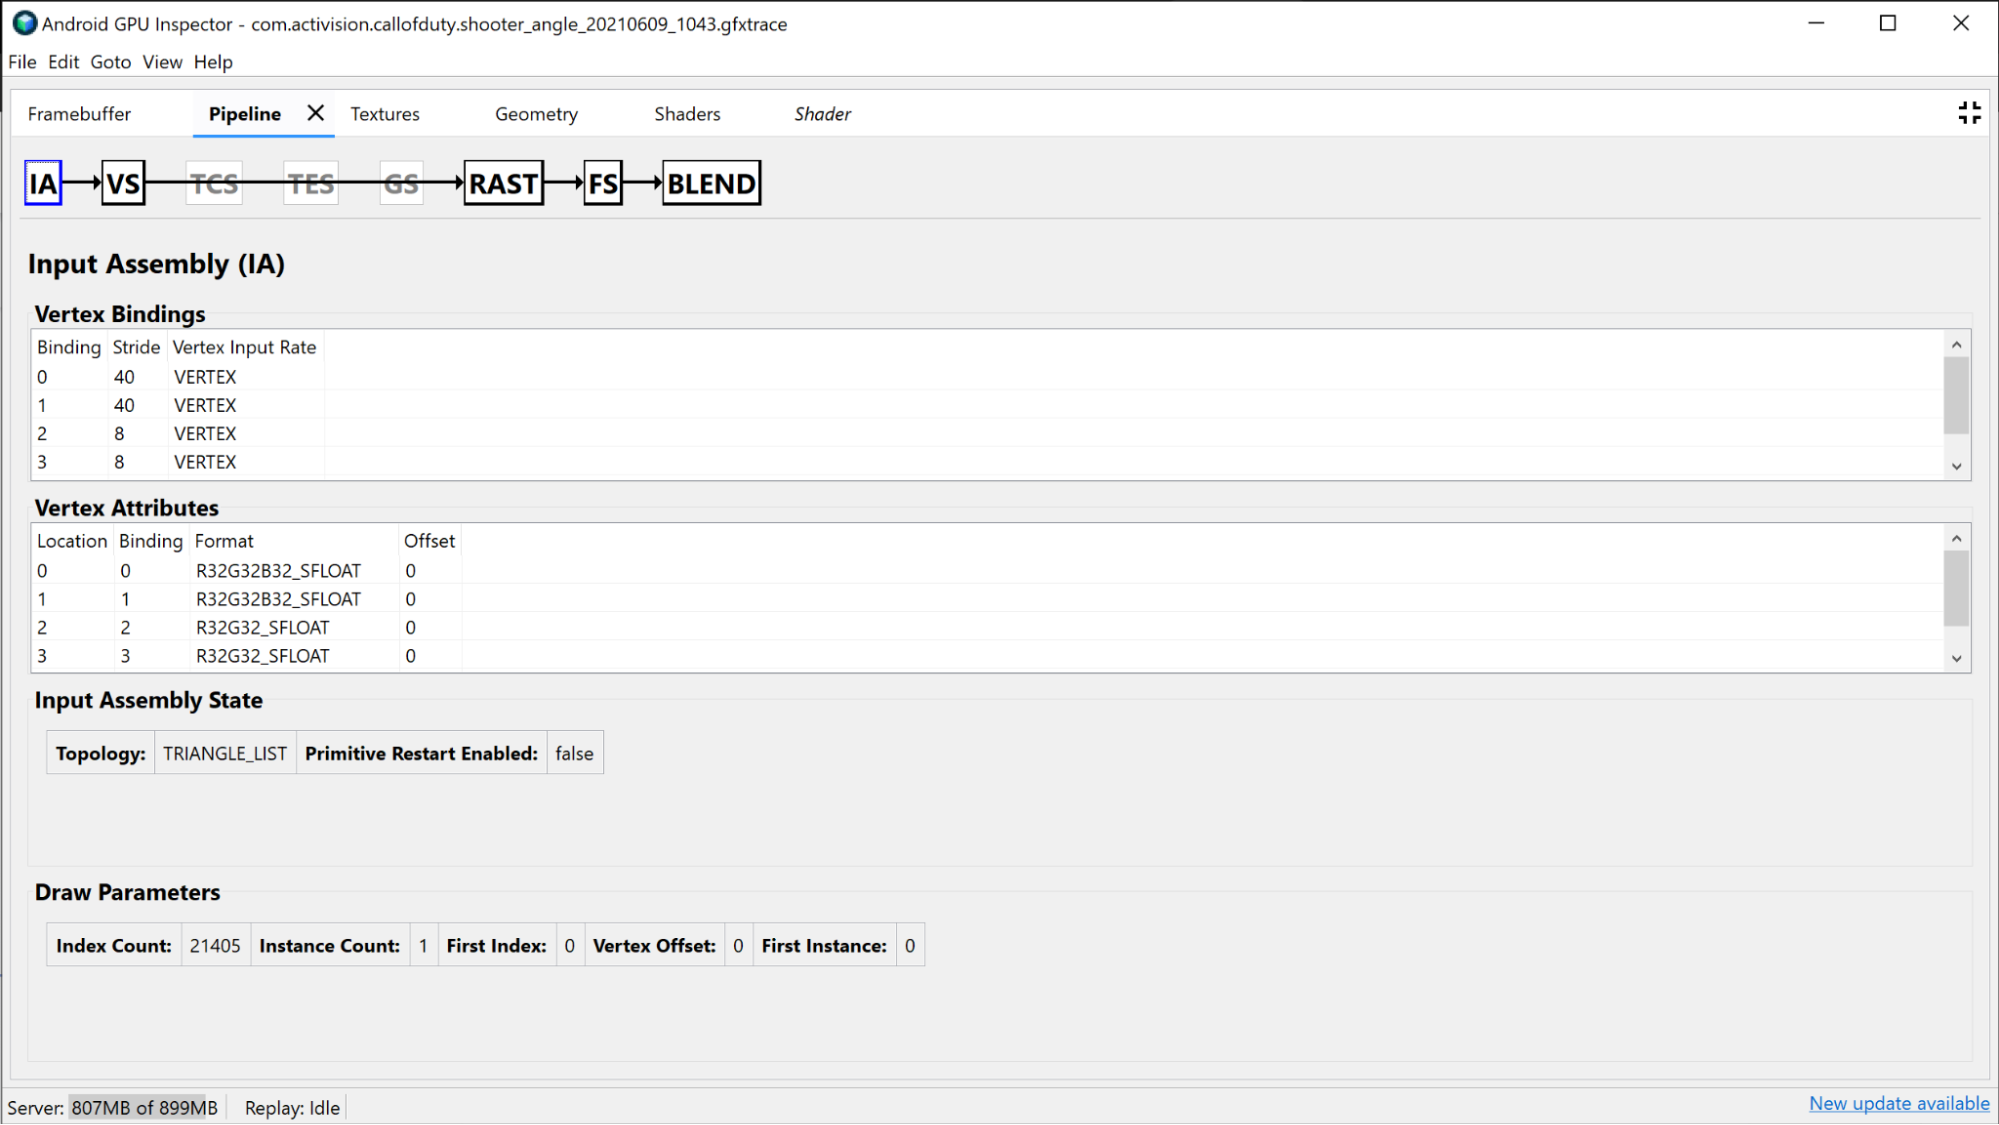Screen dimensions: 1999x1125
Task: Click the Pipeline tab close button
Action: coord(313,113)
